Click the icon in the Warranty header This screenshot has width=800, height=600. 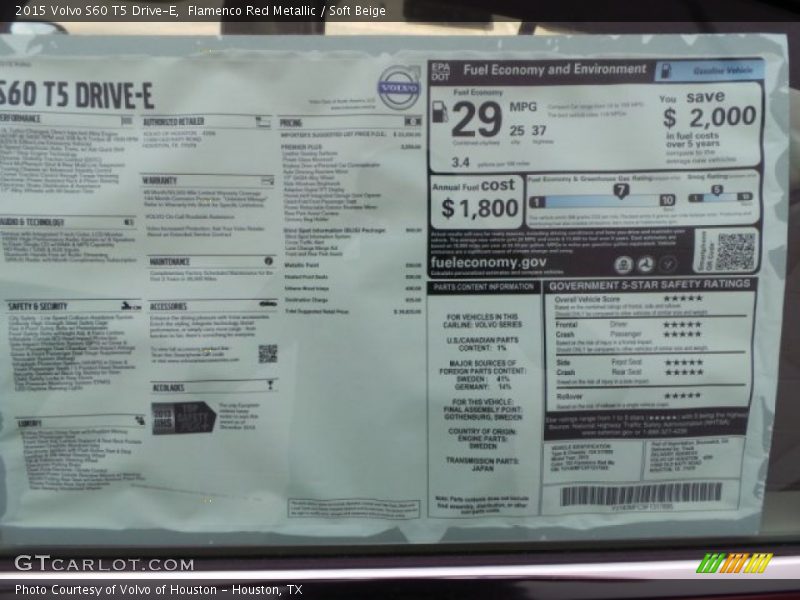[267, 181]
